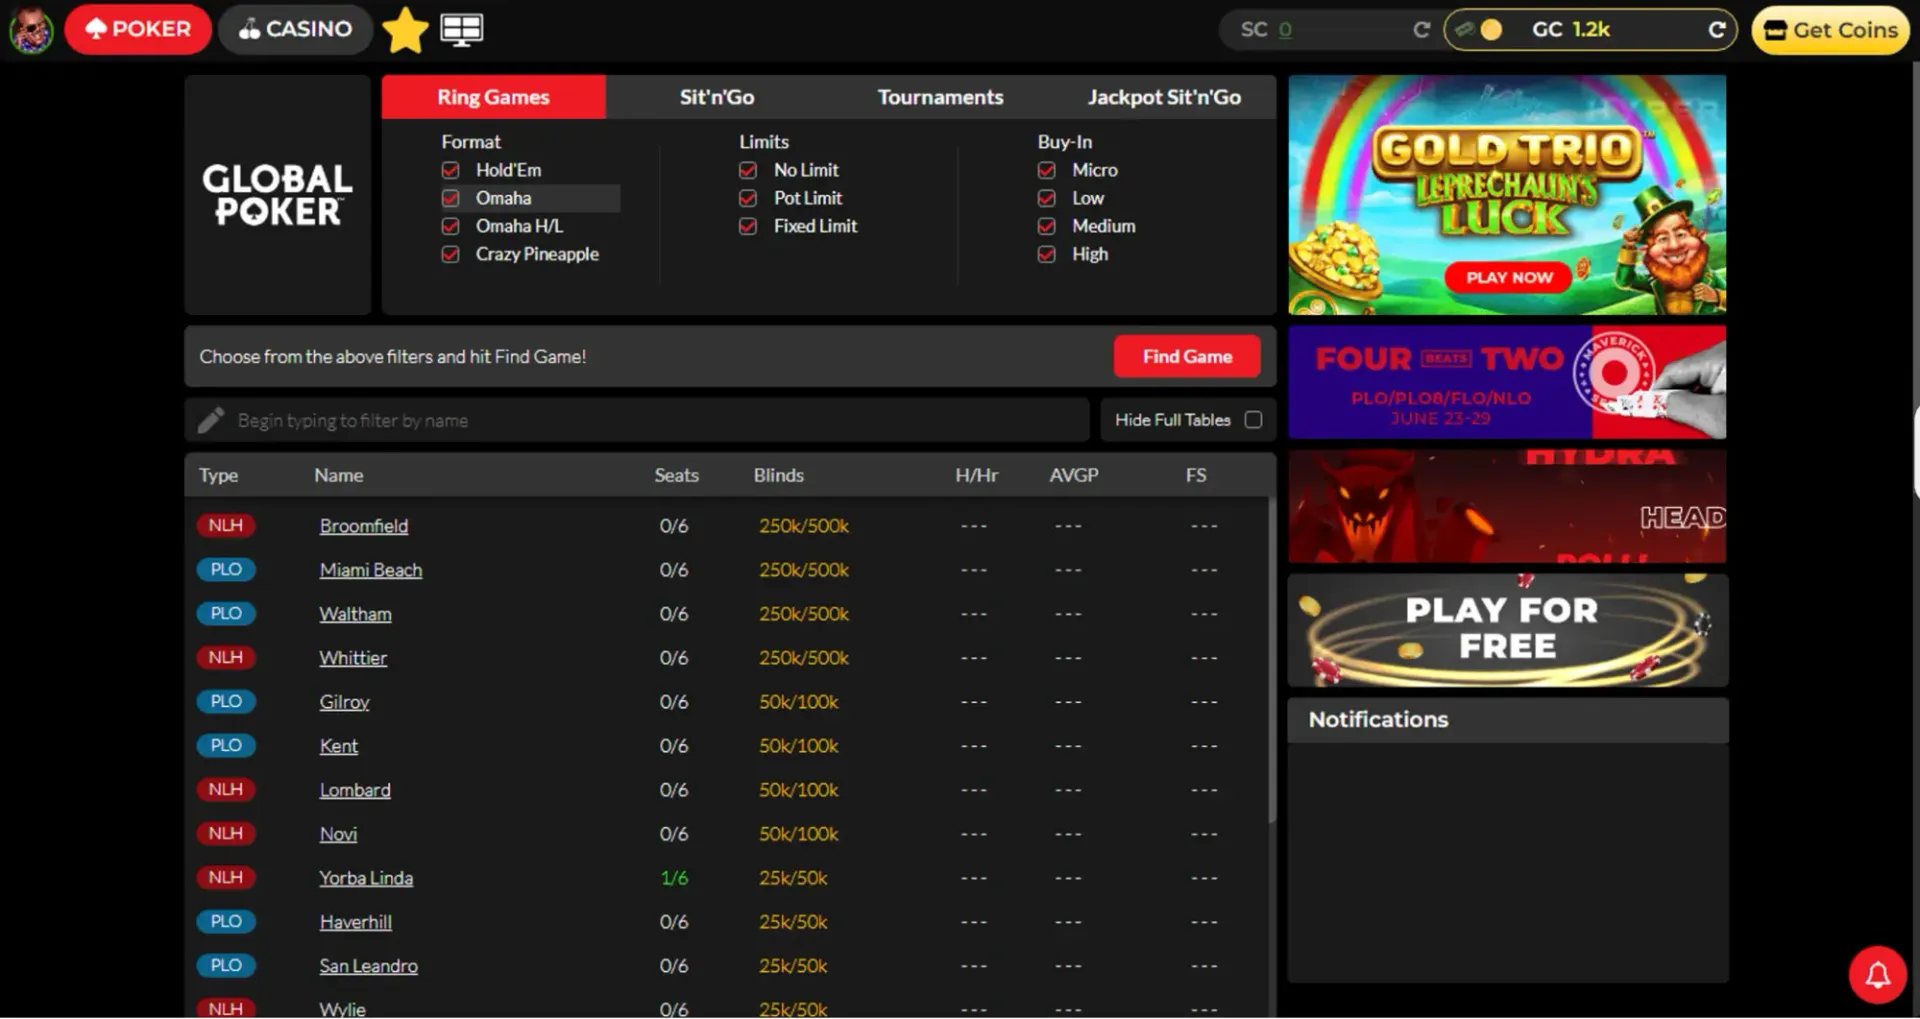Uncheck the Omaha H/L format checkbox
This screenshot has width=1920, height=1019.
[x=451, y=226]
